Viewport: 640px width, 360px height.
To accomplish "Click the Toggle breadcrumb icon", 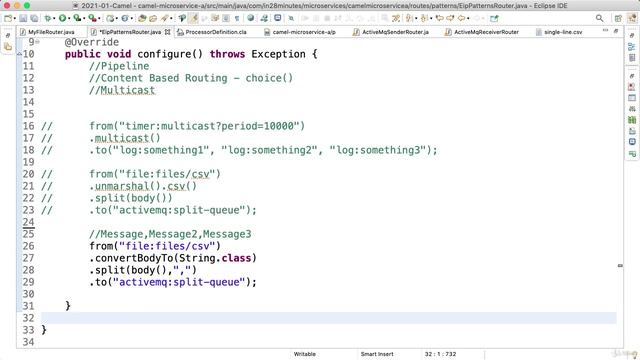I will tap(182, 18).
